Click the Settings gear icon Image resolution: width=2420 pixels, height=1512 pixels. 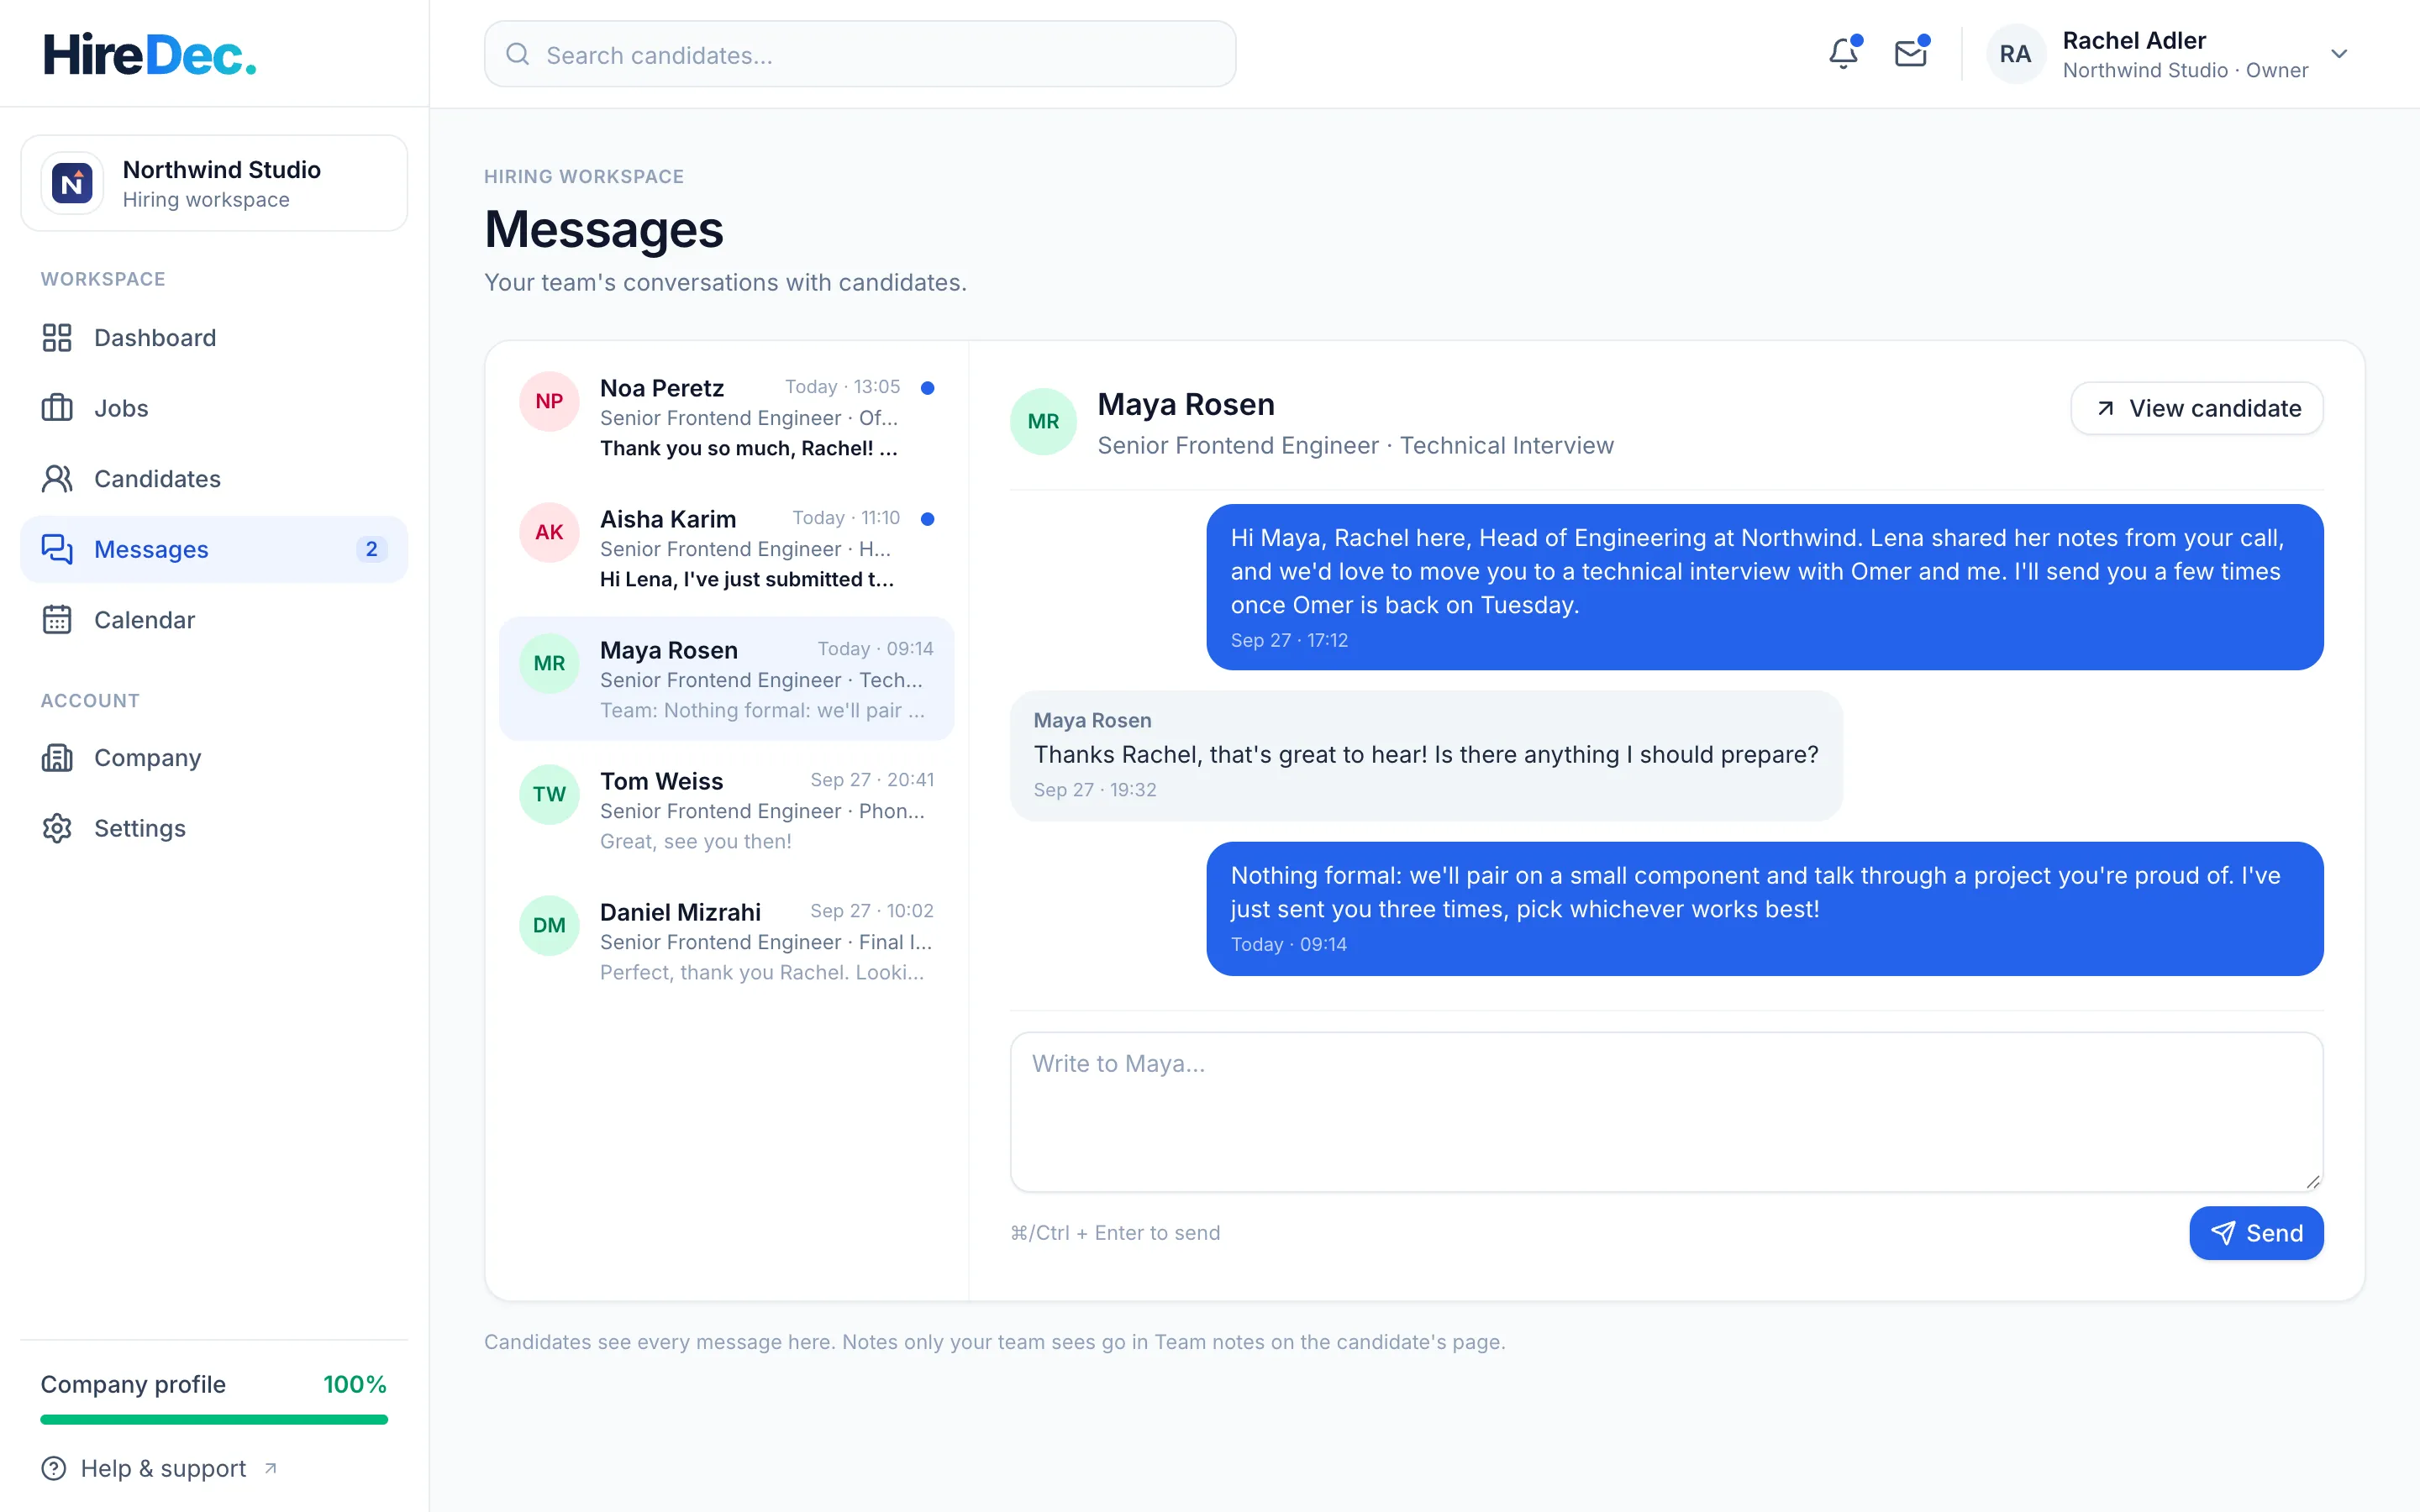pyautogui.click(x=57, y=828)
